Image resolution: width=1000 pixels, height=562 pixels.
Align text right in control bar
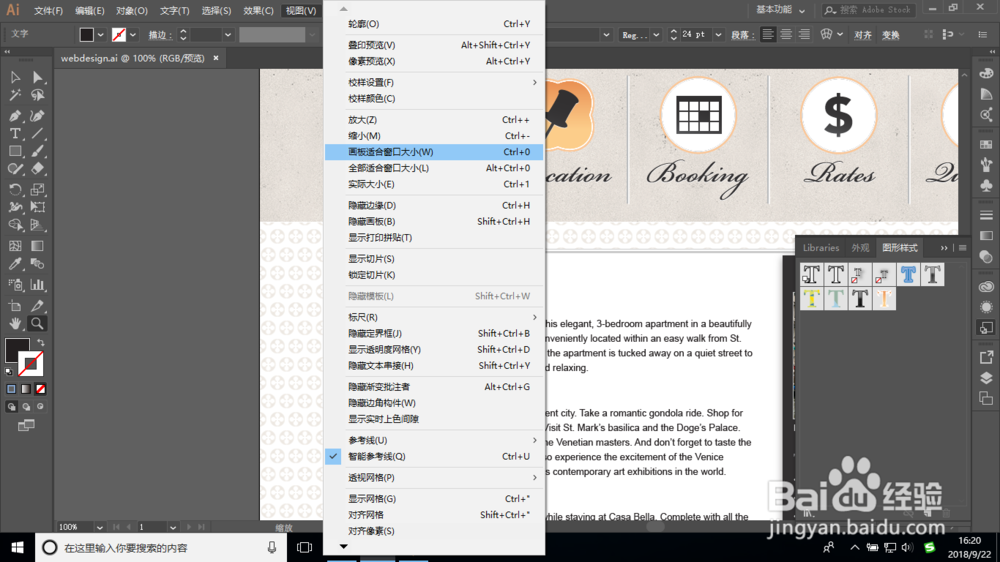(804, 34)
